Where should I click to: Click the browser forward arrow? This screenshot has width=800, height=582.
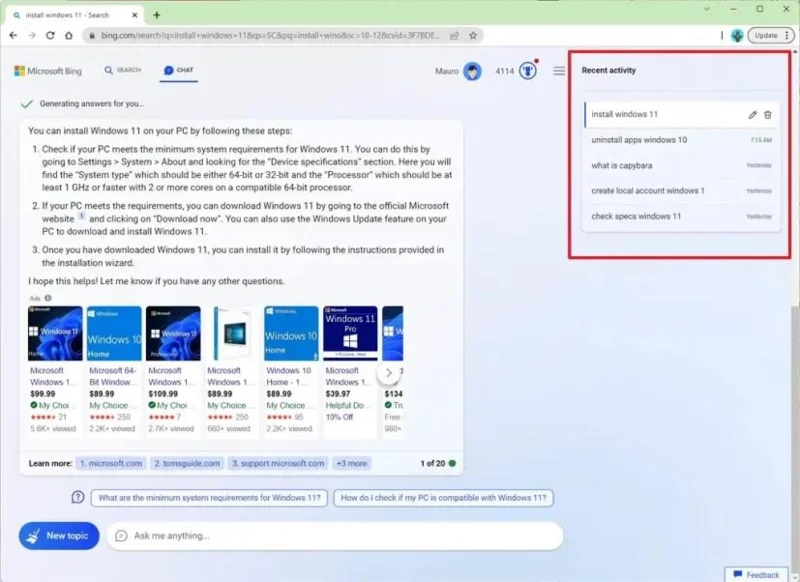[x=32, y=35]
